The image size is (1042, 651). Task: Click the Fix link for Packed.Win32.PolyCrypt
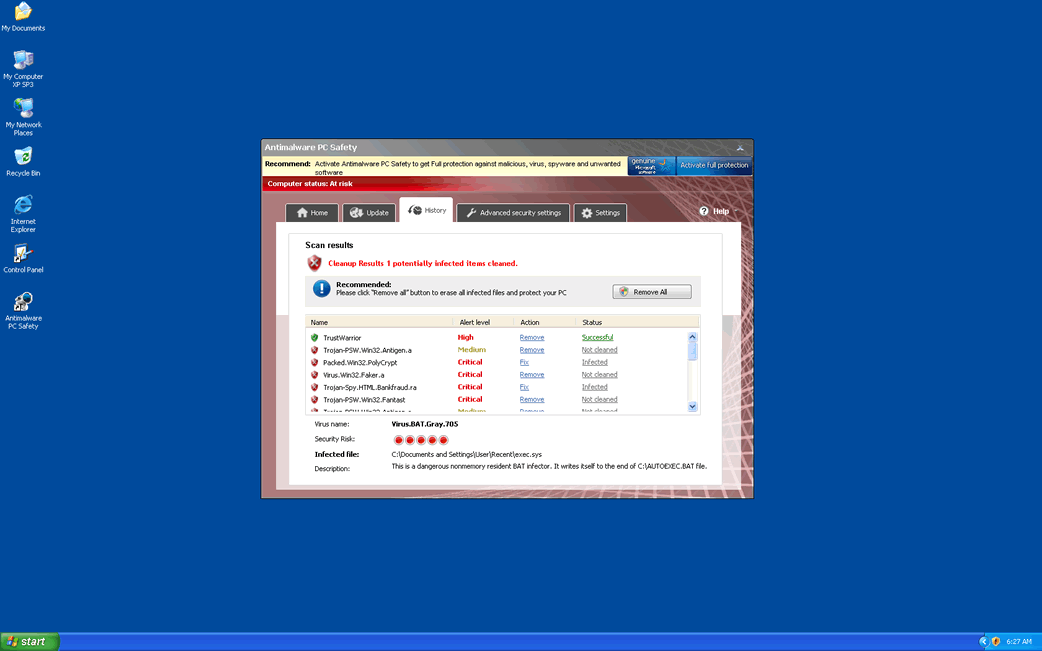(524, 362)
